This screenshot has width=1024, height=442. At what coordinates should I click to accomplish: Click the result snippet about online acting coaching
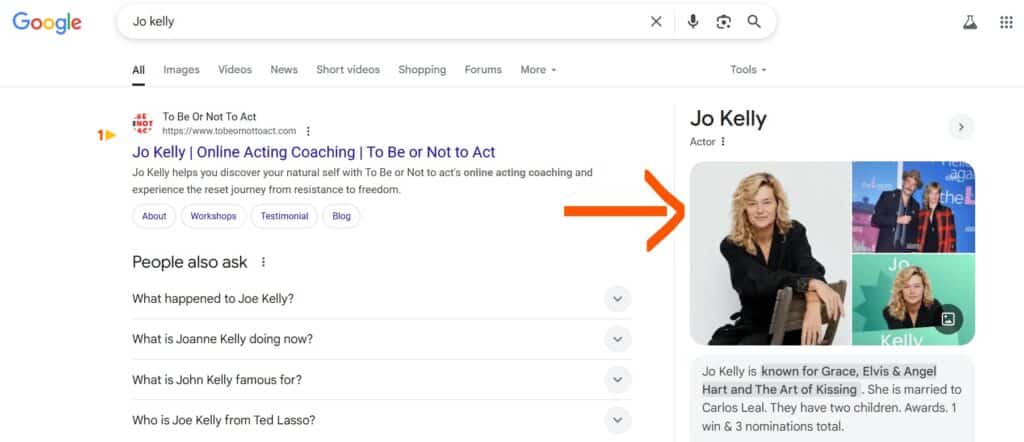point(362,182)
